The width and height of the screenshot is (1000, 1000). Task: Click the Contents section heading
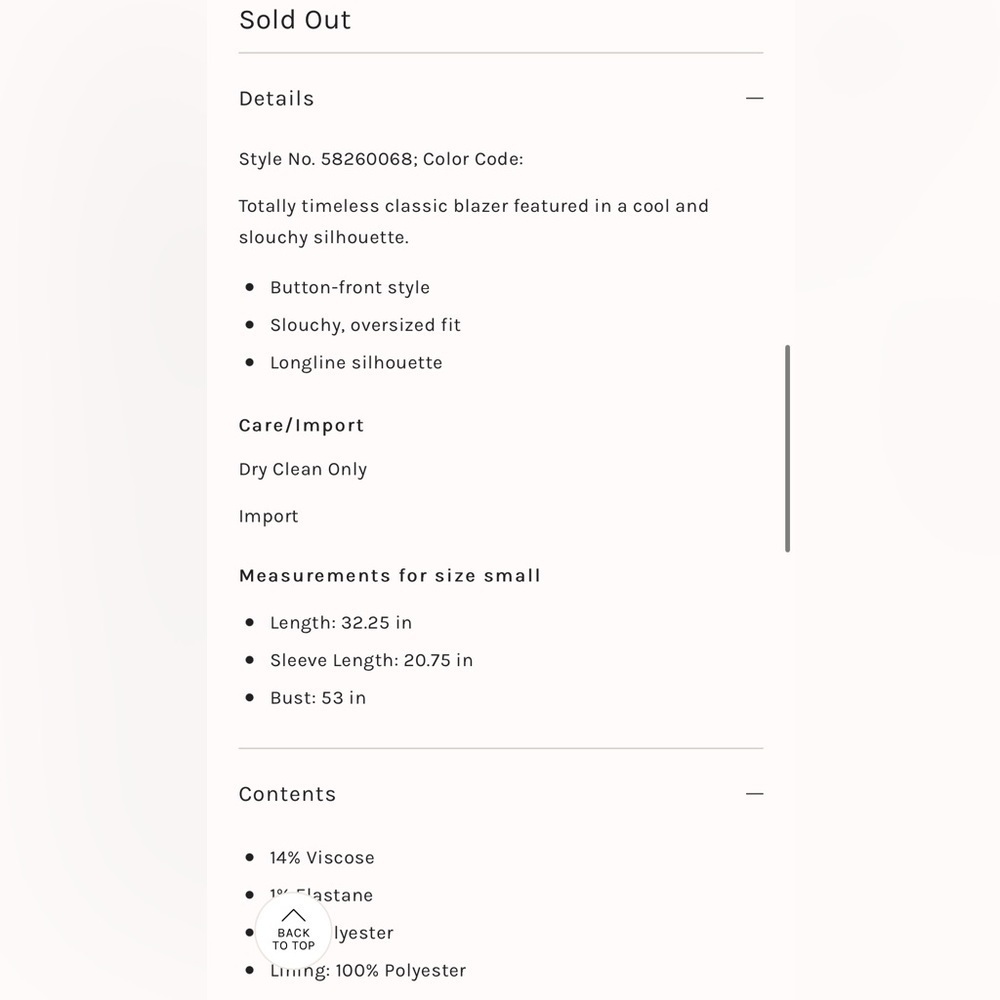click(287, 794)
